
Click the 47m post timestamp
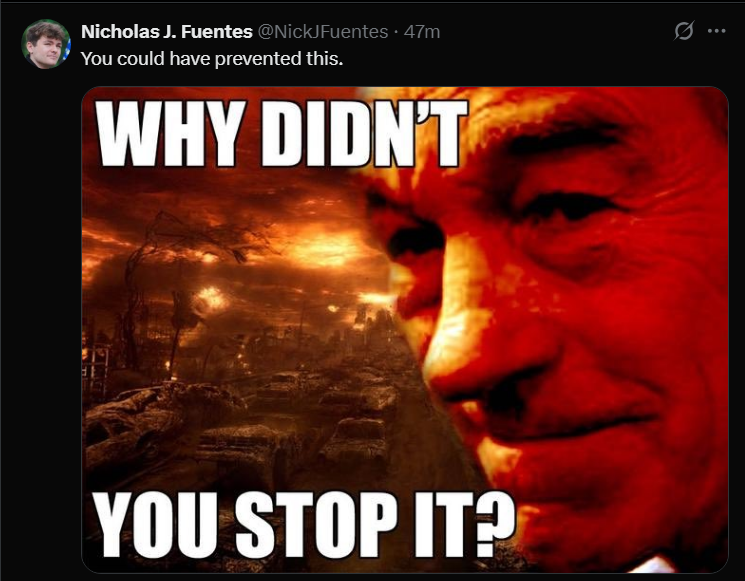(422, 32)
